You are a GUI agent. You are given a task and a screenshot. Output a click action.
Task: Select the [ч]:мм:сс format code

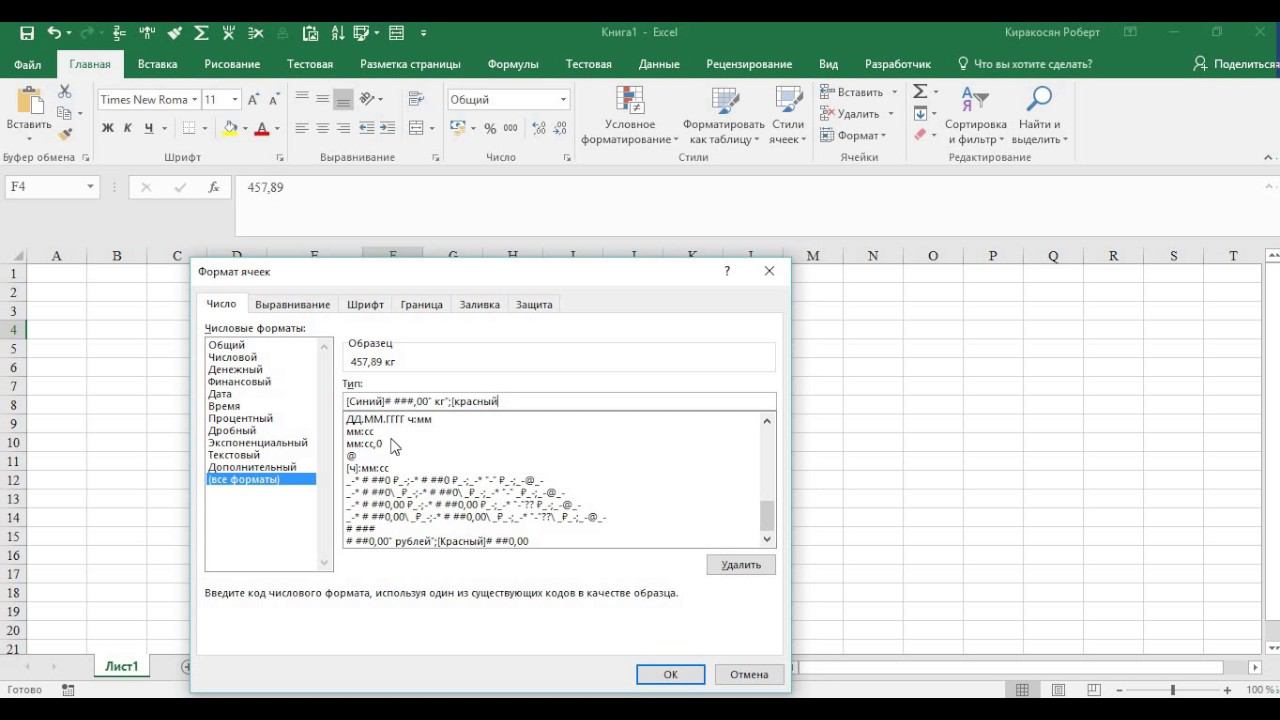[x=367, y=468]
